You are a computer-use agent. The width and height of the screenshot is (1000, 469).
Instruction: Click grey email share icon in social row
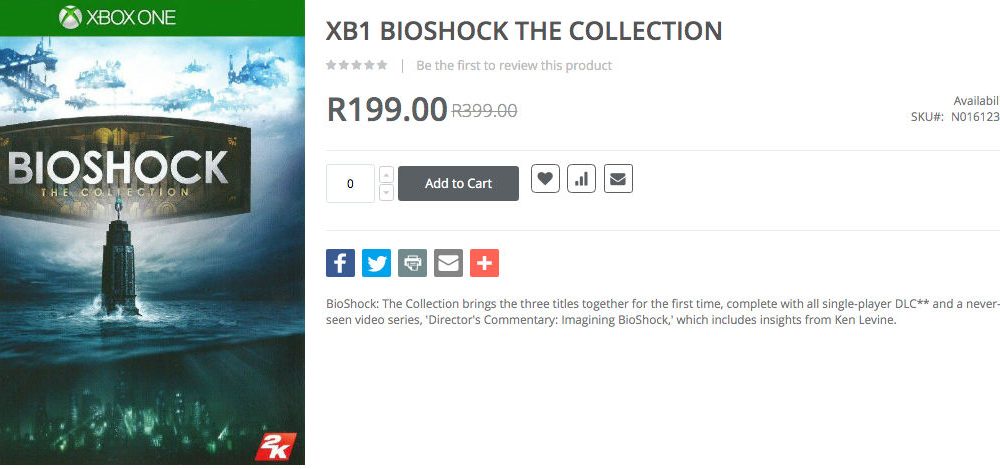[448, 263]
